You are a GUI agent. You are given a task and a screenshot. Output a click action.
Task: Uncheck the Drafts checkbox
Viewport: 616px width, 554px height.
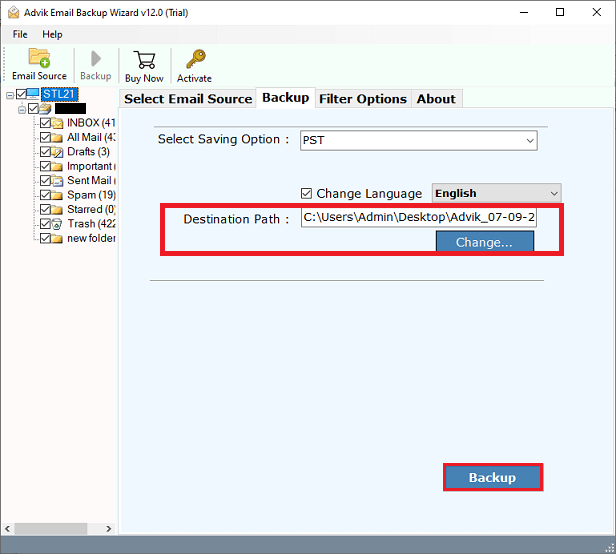pyautogui.click(x=45, y=152)
